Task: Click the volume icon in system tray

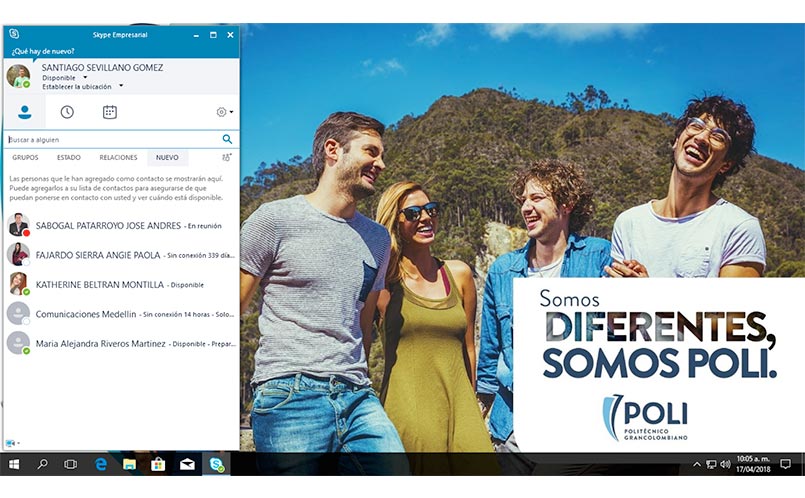Action: pyautogui.click(x=725, y=464)
